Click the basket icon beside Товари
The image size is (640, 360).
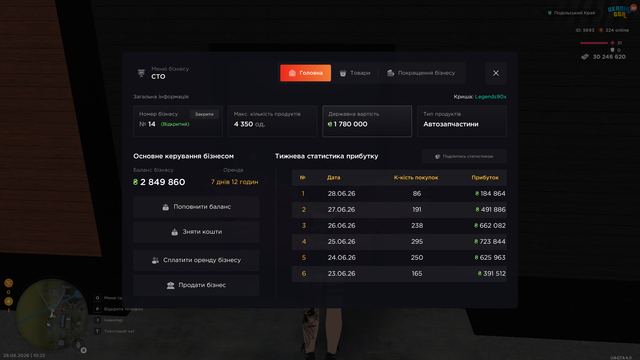tap(343, 73)
